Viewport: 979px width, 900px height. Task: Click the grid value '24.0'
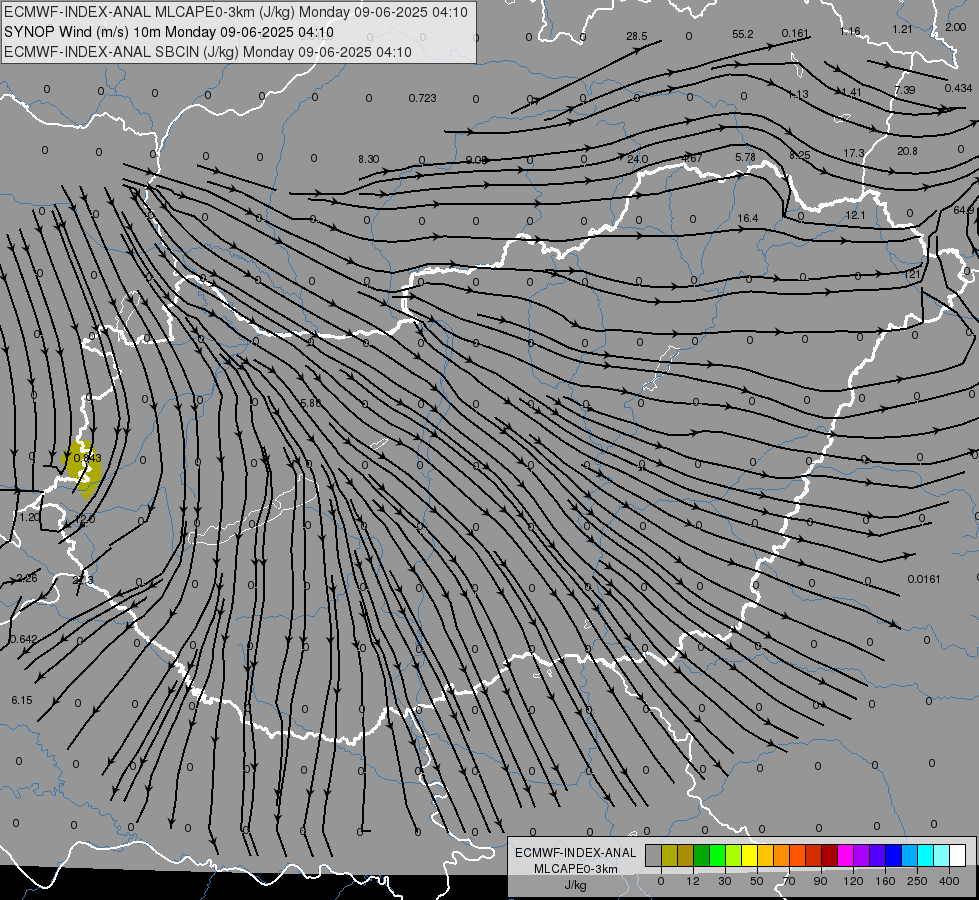[637, 159]
